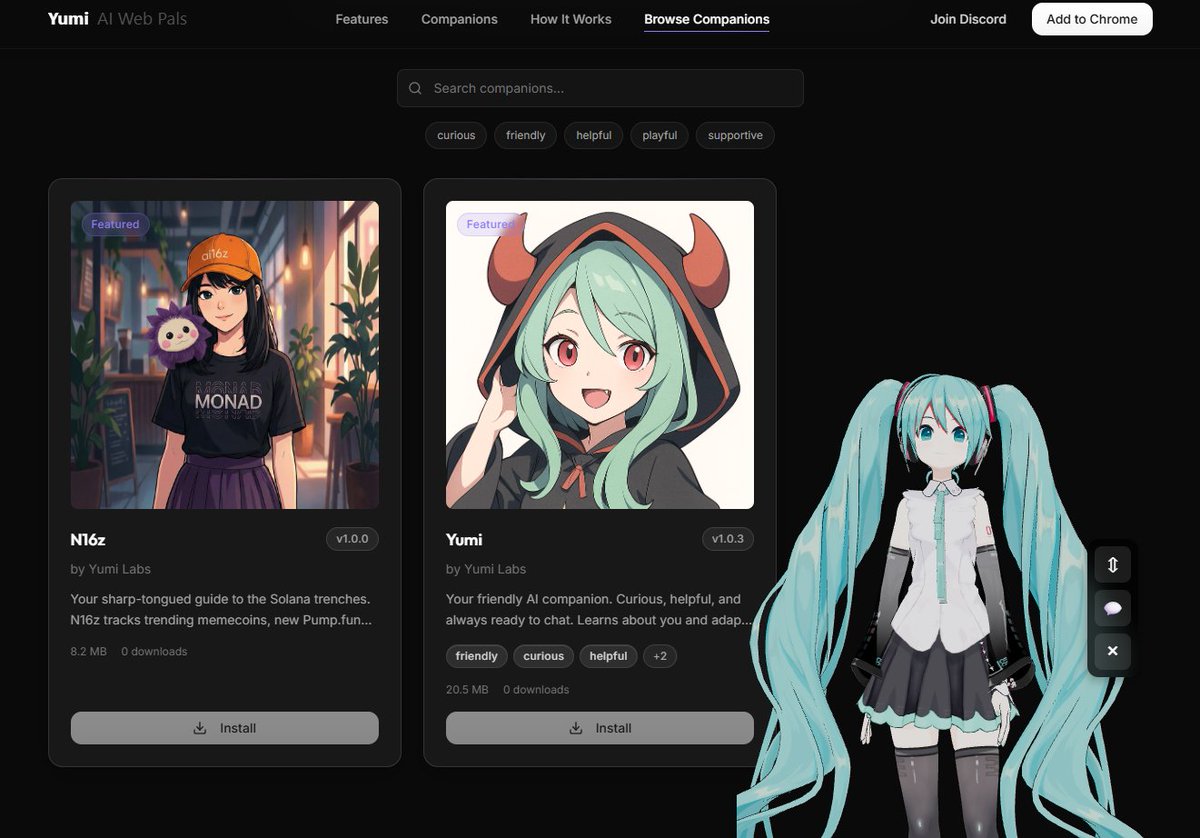Viewport: 1200px width, 838px height.
Task: Expand the +2 more tags chip
Action: pos(660,656)
